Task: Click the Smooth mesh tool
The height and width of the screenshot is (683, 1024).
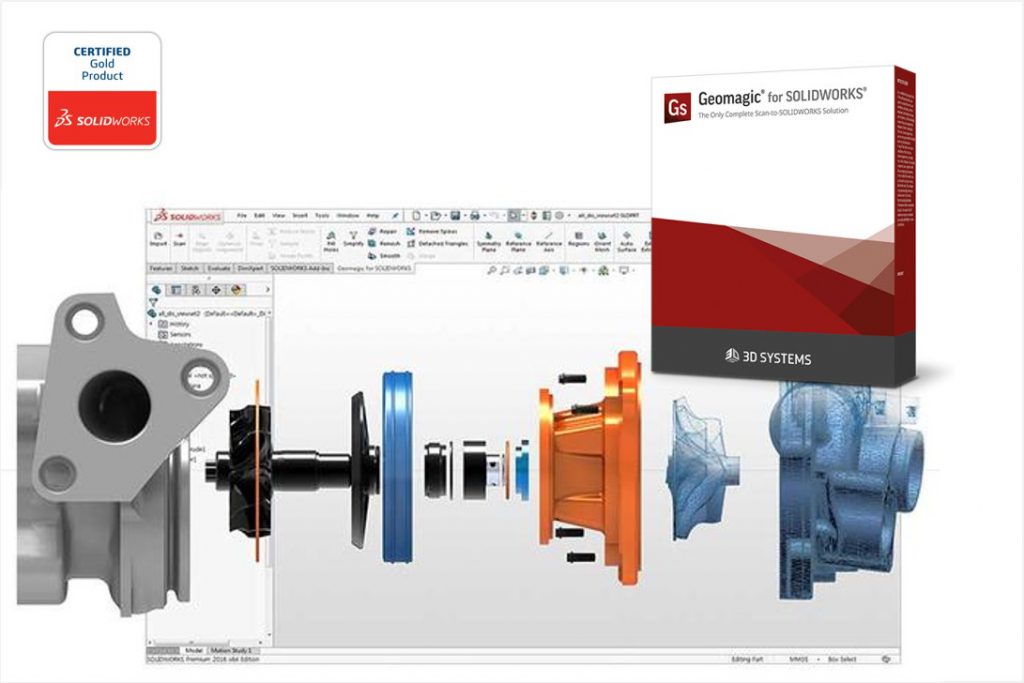Action: pos(384,256)
